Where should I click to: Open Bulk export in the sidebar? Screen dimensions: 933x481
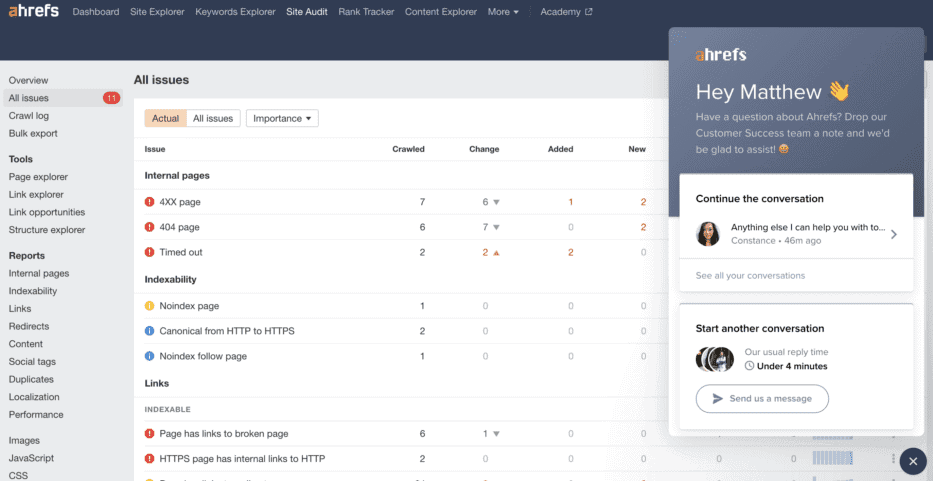point(33,133)
